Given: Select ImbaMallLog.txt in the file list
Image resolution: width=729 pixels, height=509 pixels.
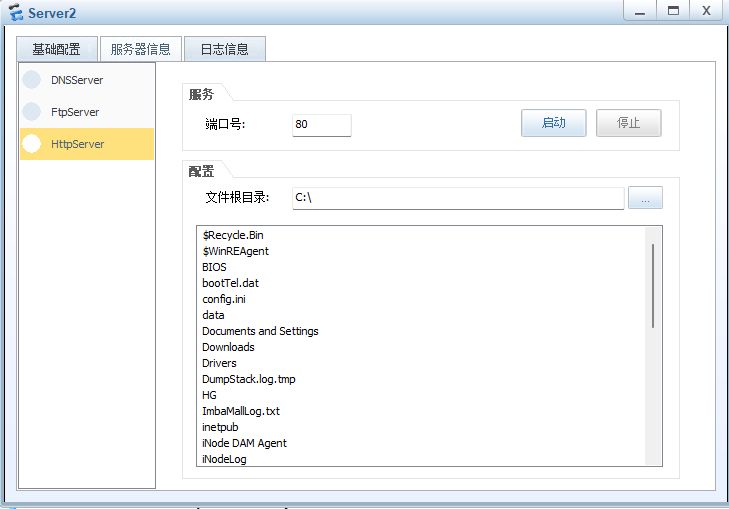Looking at the screenshot, I should tap(241, 411).
